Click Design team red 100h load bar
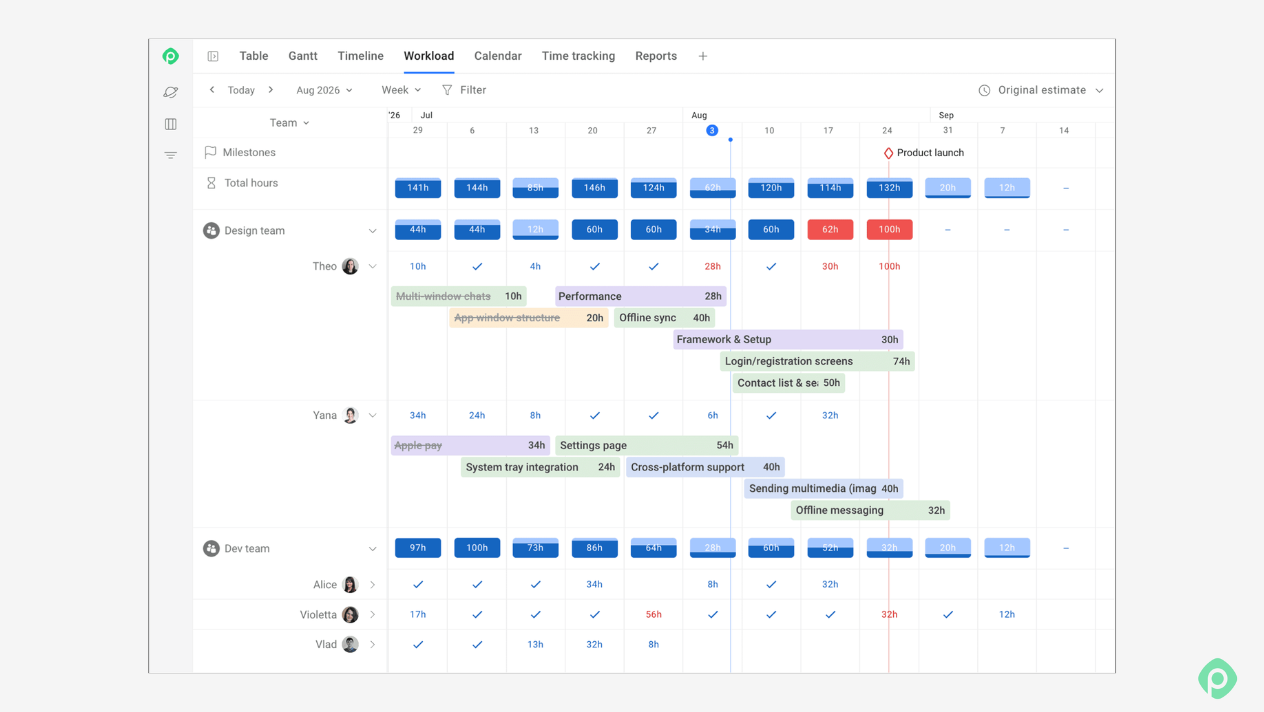Viewport: 1264px width, 712px height. 889,230
